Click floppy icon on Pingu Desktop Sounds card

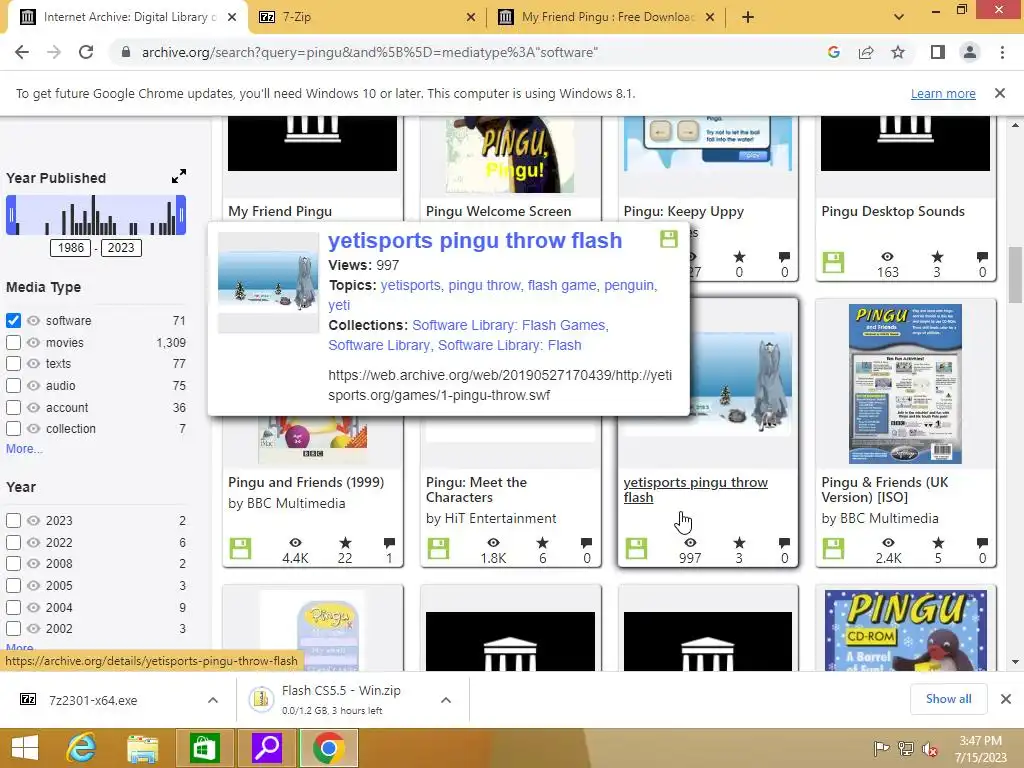(833, 263)
